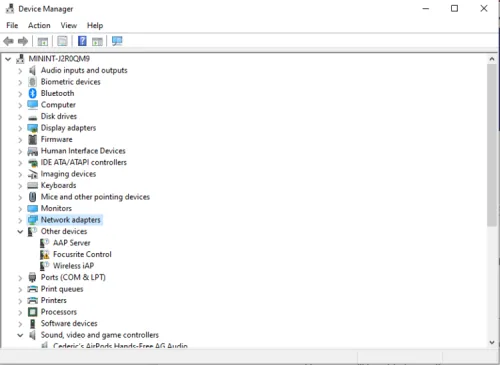This screenshot has width=500, height=365.
Task: Click the IDE ATA/ATAPI controllers icon
Action: pyautogui.click(x=32, y=163)
